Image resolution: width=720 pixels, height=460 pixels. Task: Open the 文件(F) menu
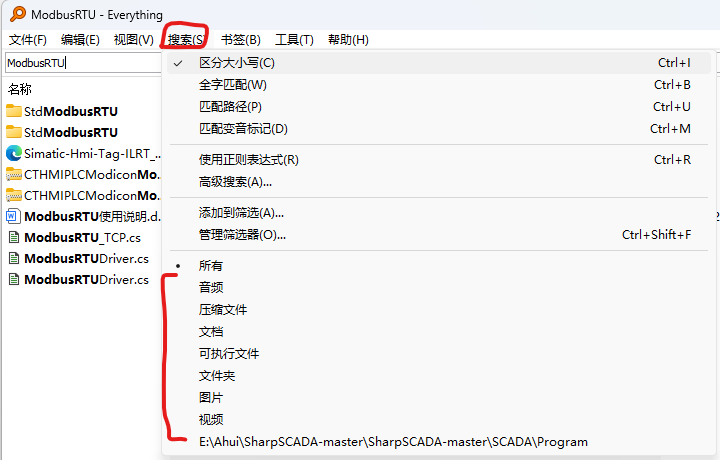click(x=28, y=40)
